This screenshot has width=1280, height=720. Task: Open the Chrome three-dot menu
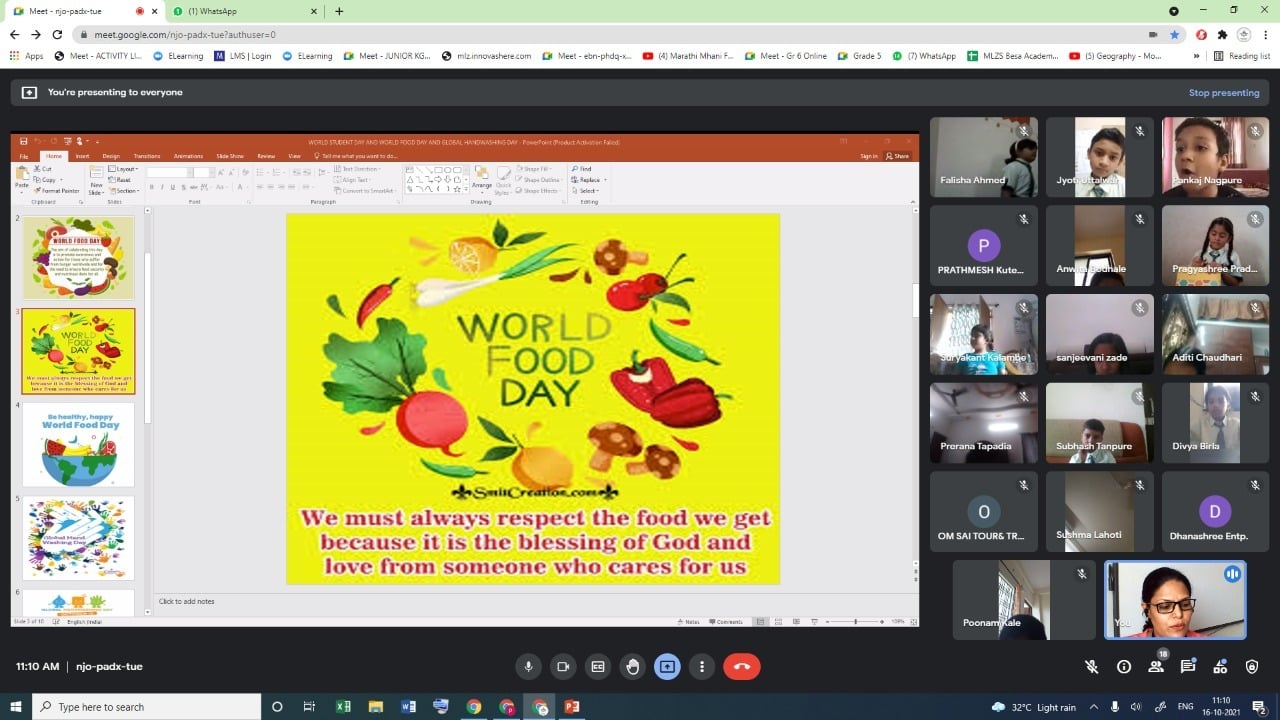(1266, 34)
